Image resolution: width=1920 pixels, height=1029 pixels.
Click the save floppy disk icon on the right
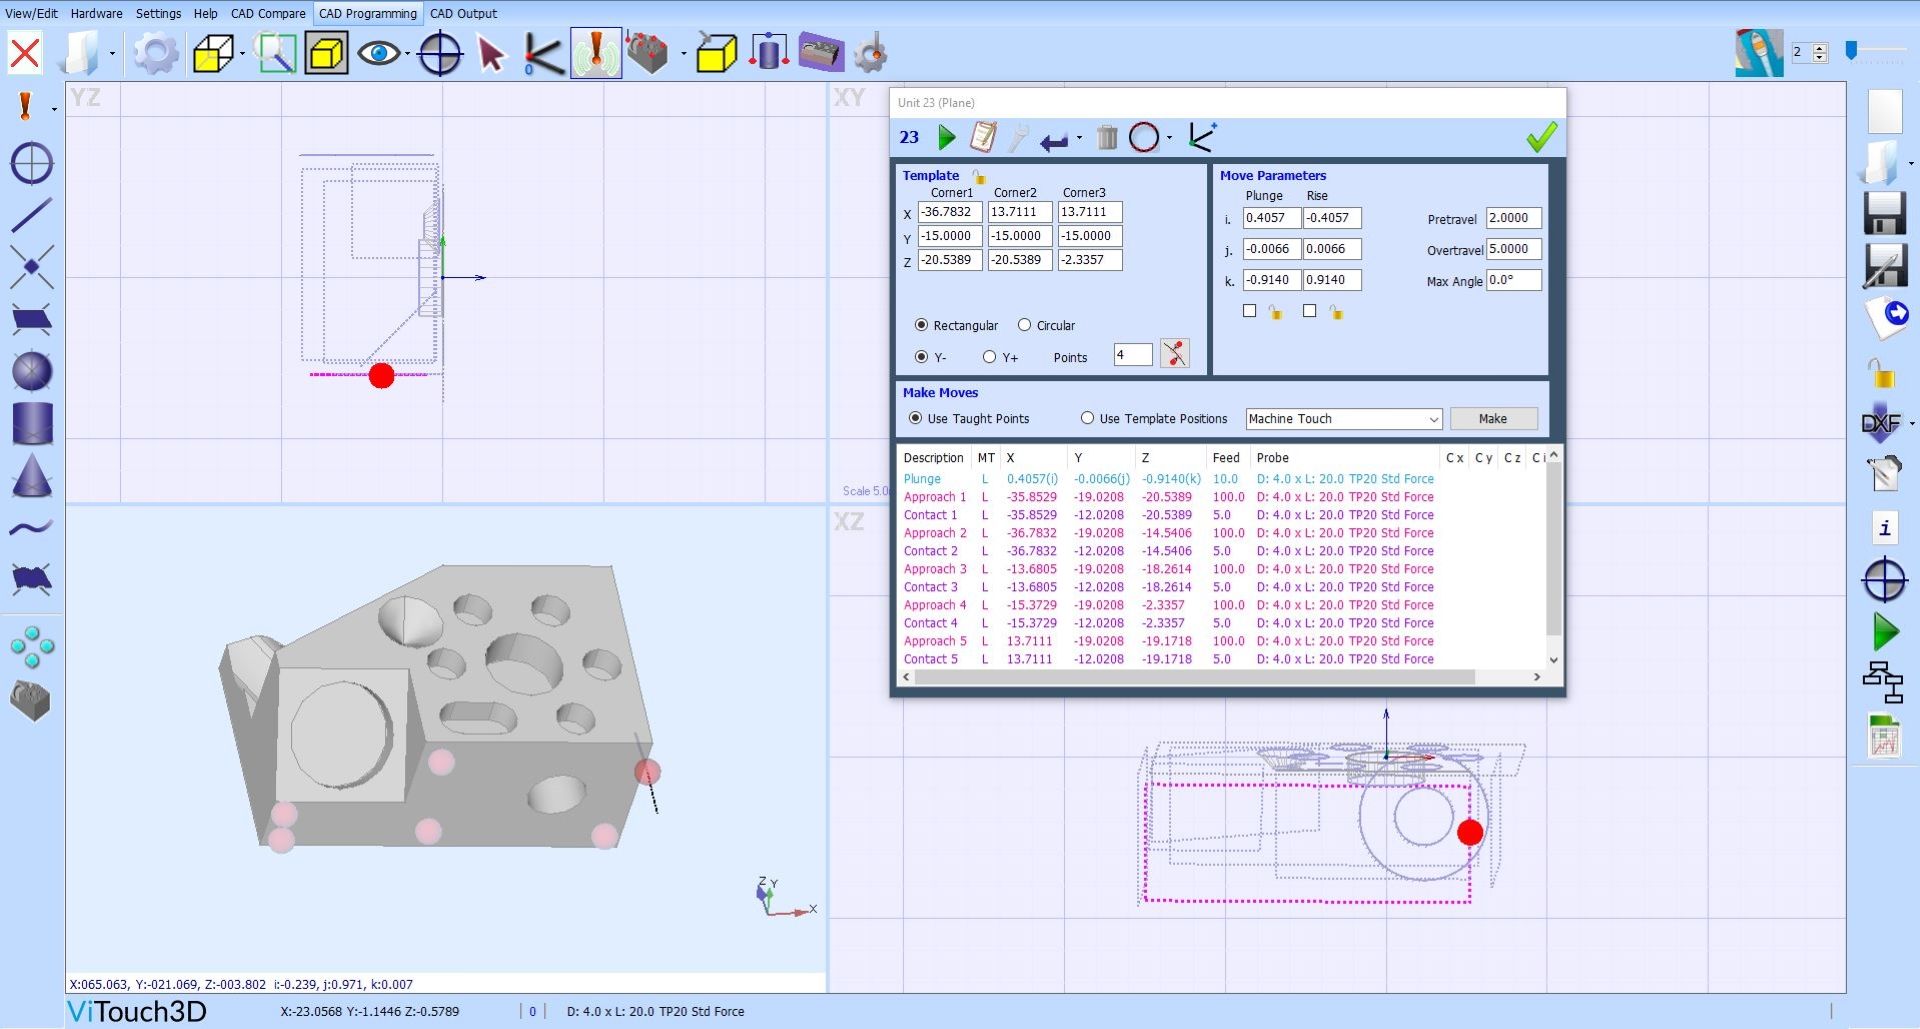[1884, 213]
